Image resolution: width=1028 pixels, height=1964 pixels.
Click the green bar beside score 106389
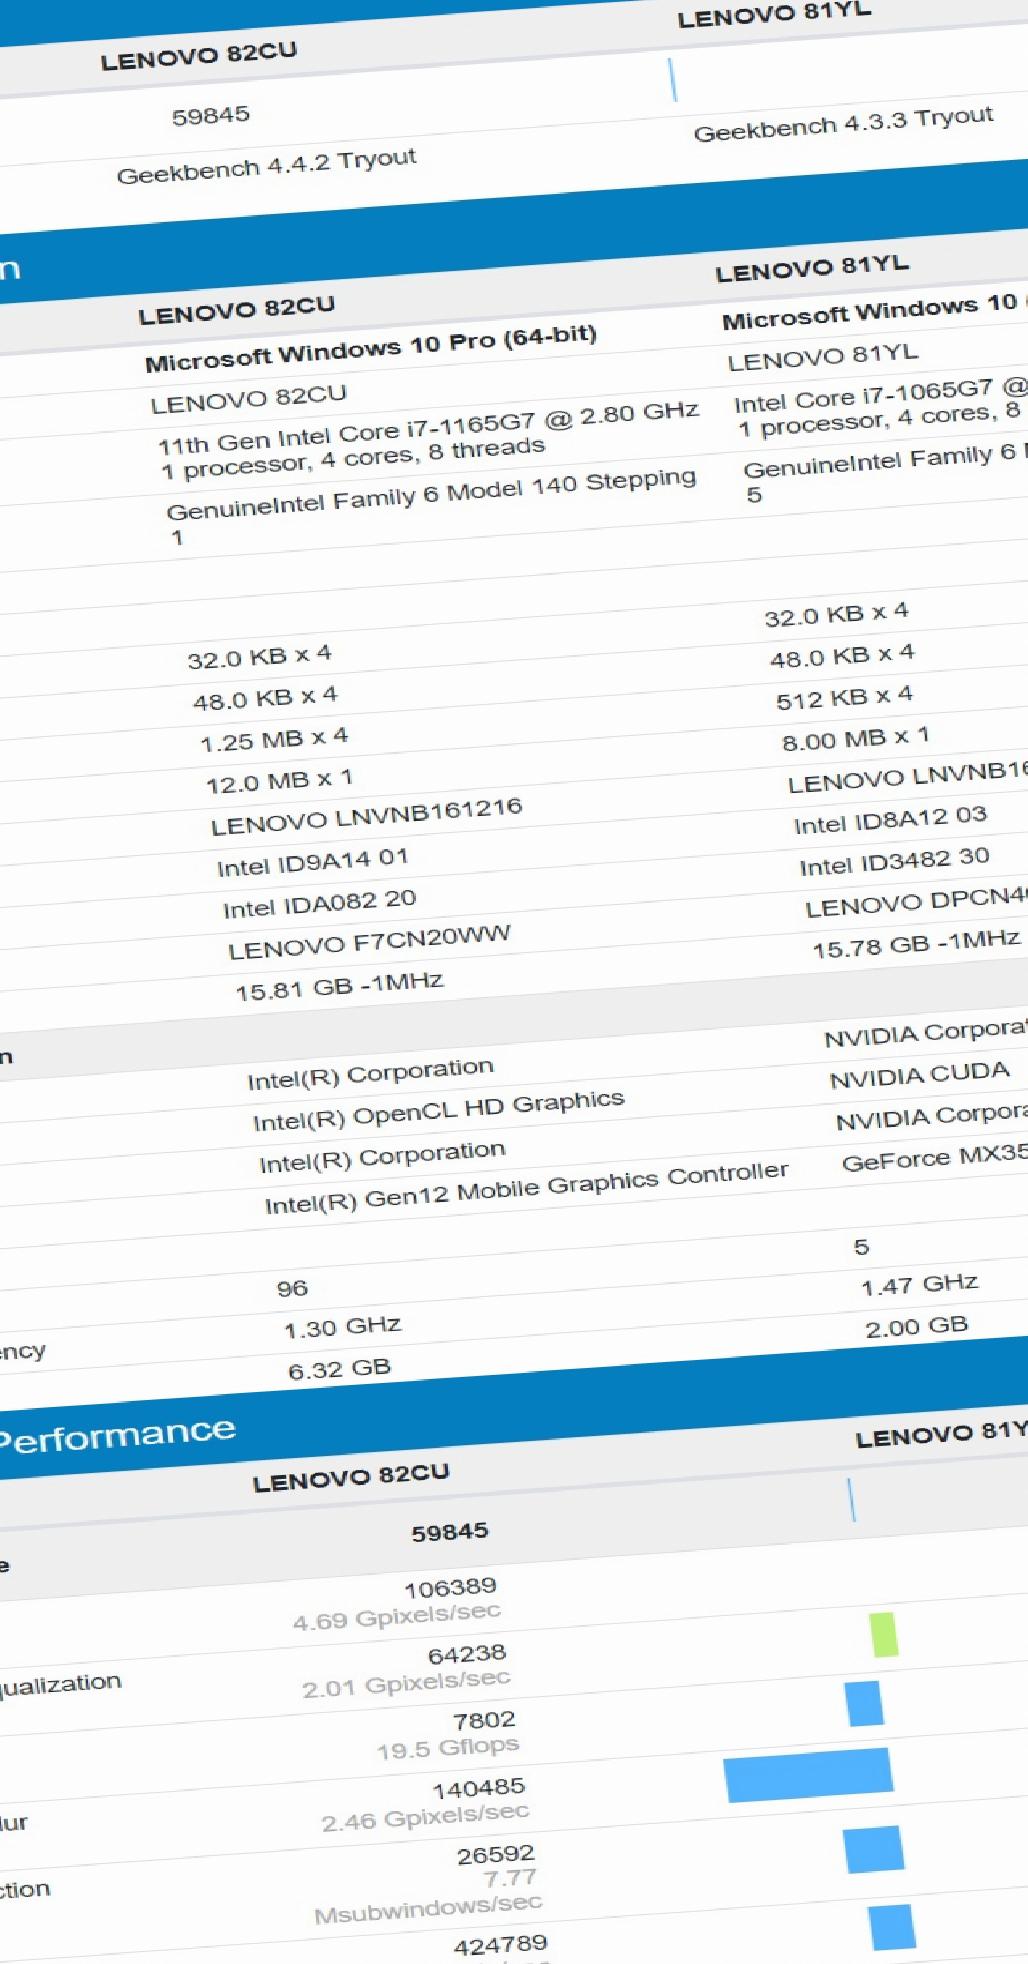883,1634
